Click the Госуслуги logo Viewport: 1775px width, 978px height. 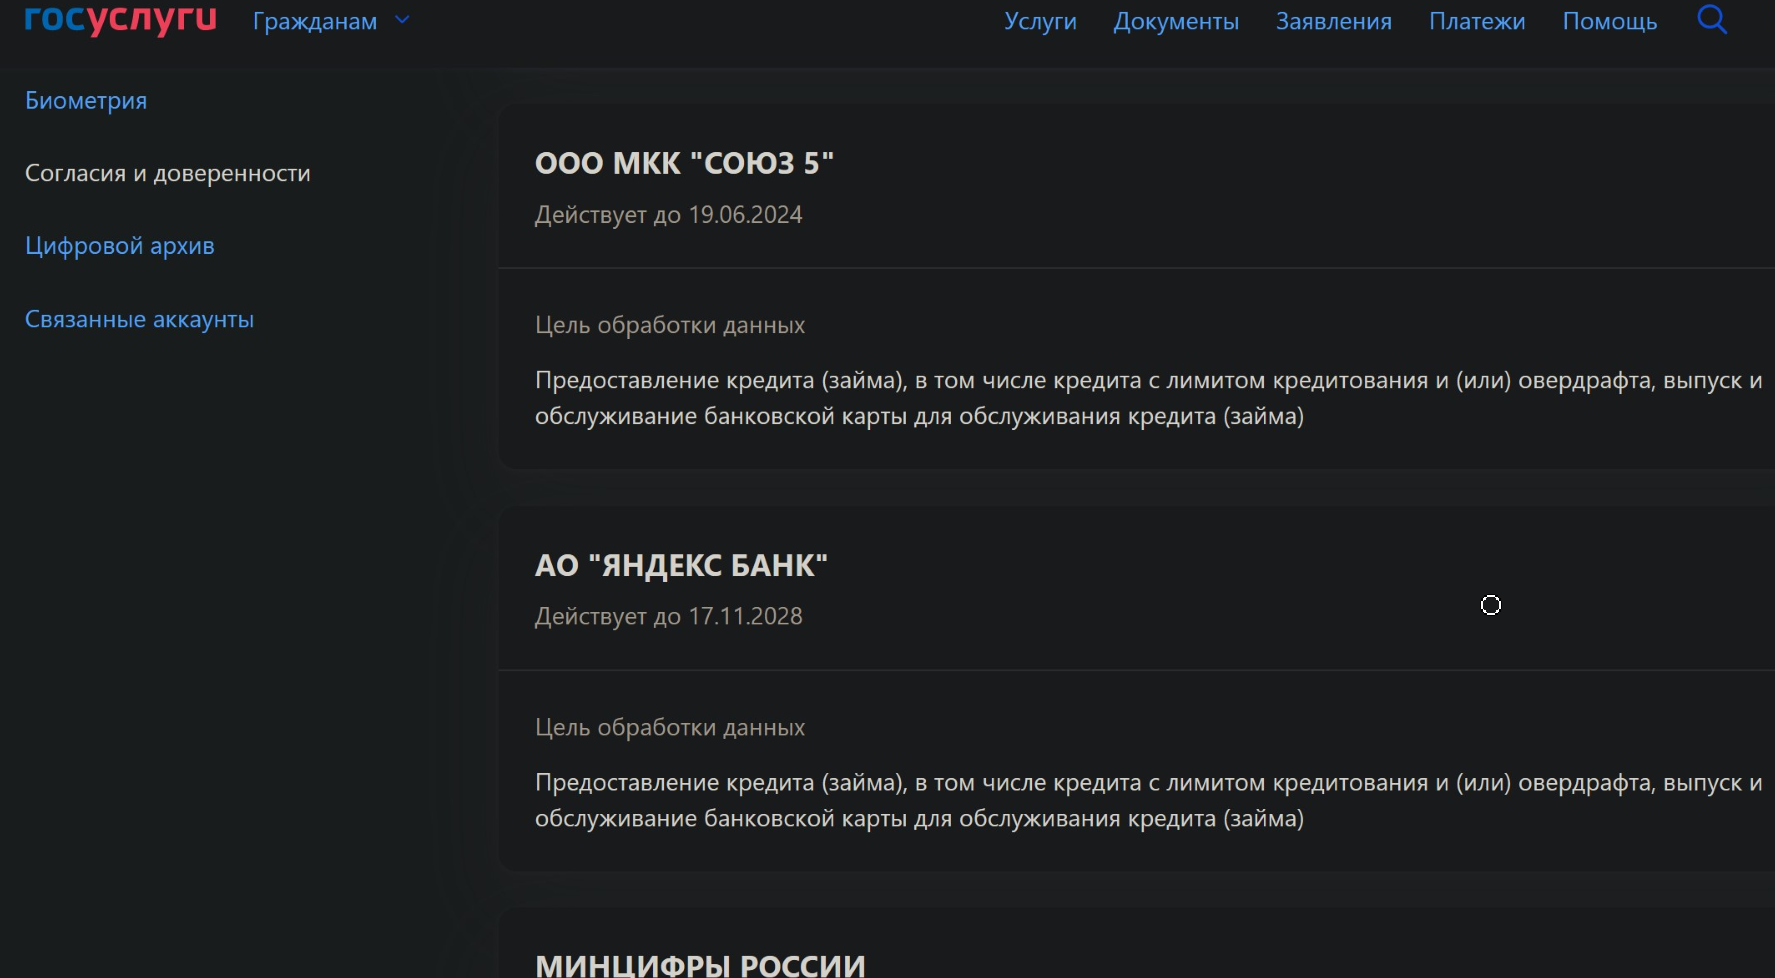coord(120,18)
